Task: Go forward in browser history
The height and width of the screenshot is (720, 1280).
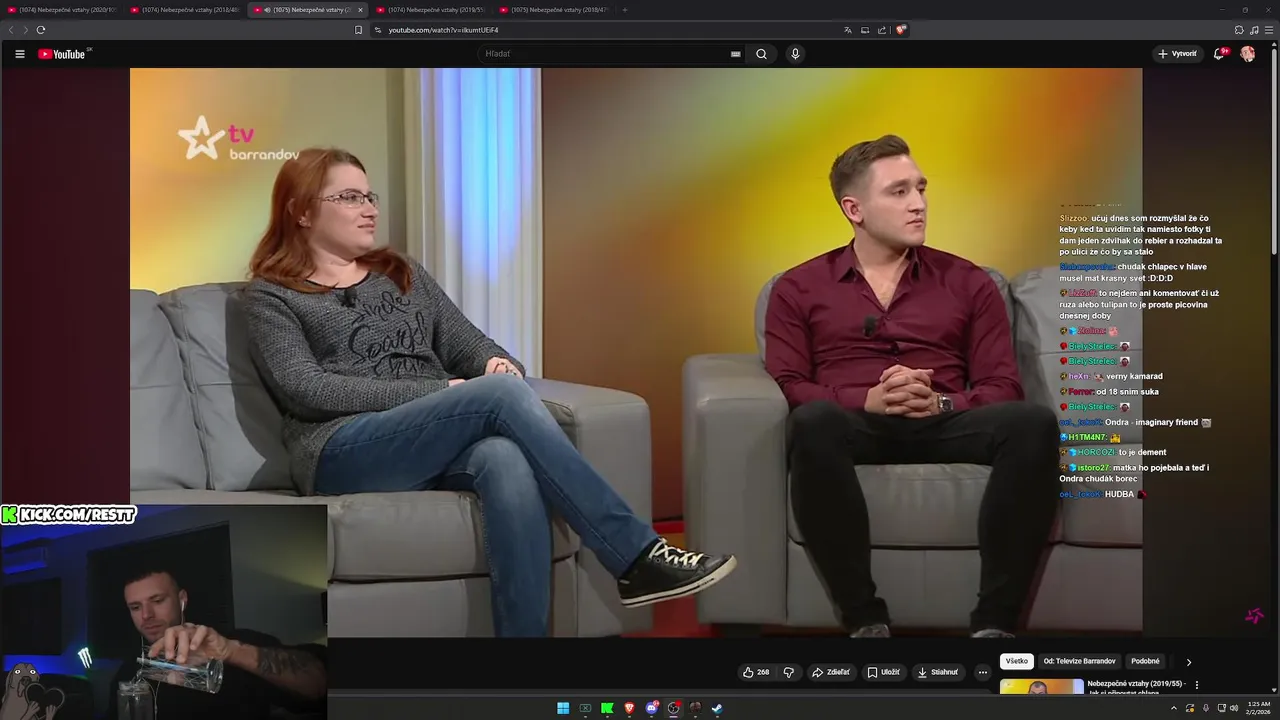Action: 26,30
